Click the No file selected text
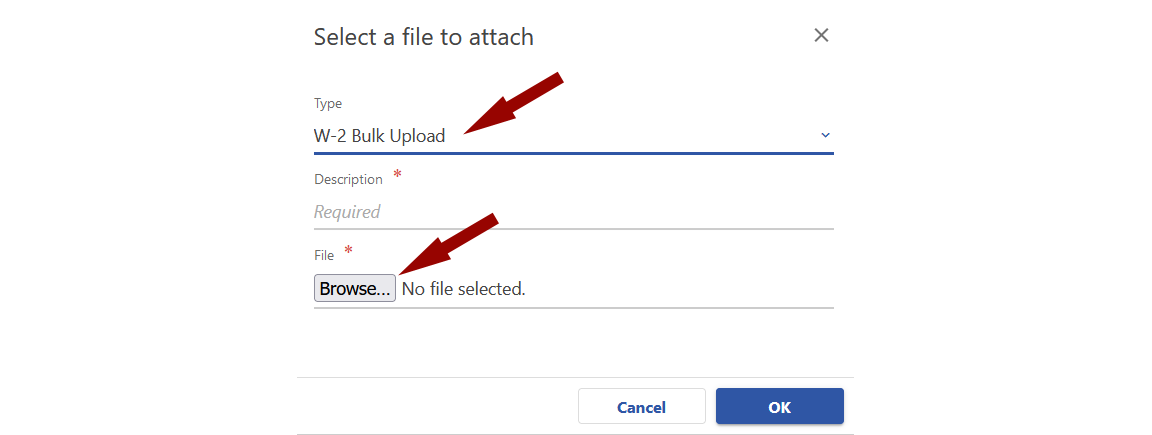Viewport: 1152px width, 435px height. [463, 289]
